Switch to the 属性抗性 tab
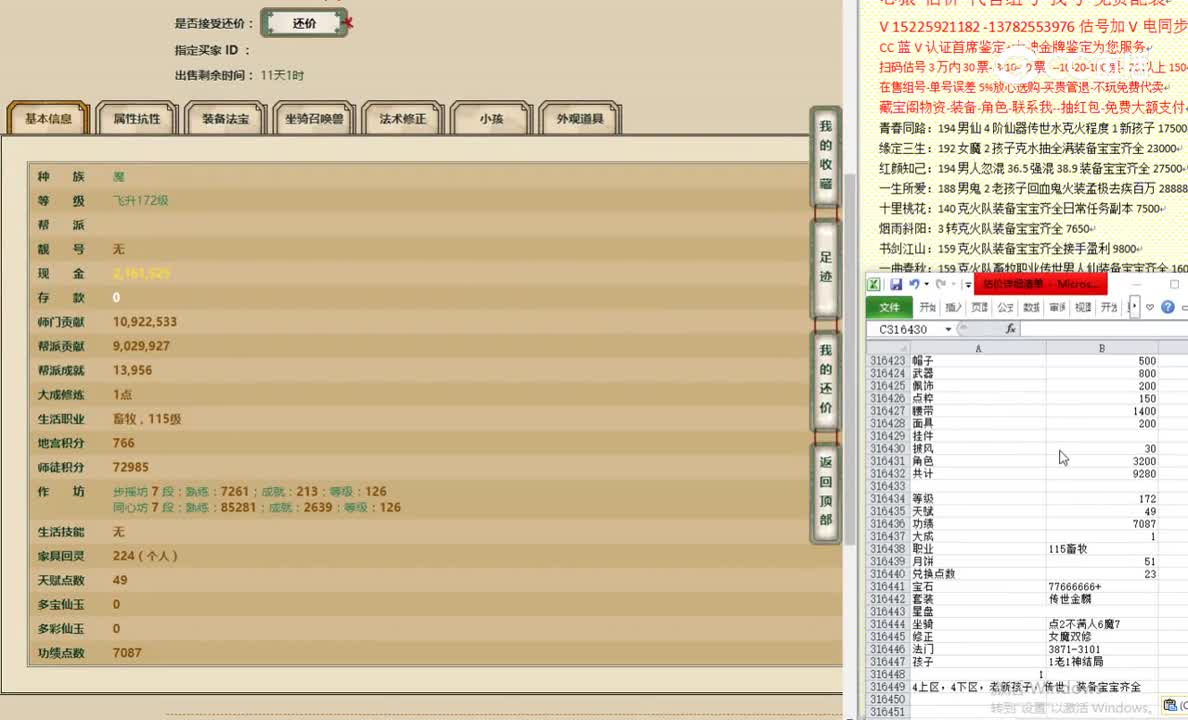 click(x=137, y=118)
